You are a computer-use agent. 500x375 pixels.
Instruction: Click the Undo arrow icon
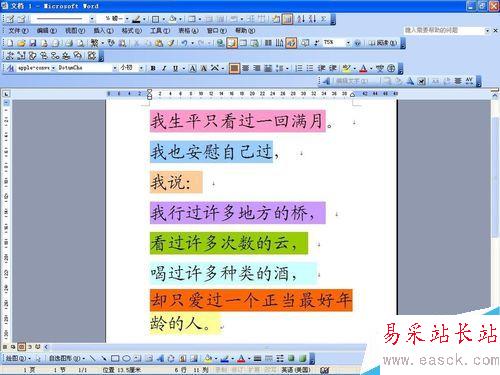184,43
